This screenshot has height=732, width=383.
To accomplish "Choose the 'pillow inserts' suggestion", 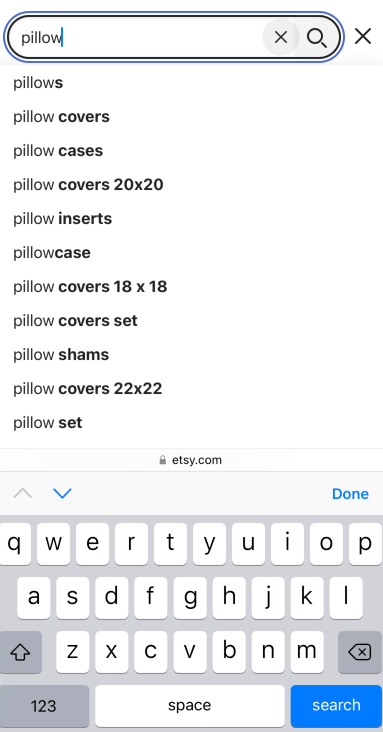I will pos(63,219).
